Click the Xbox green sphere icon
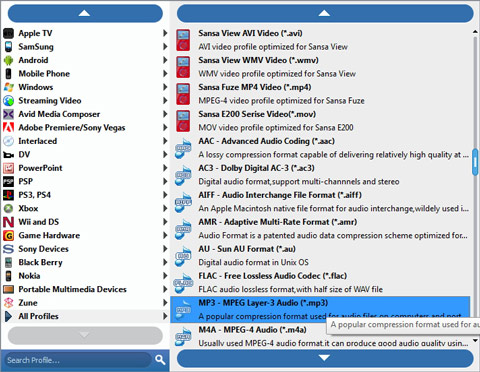This screenshot has height=372, width=480. (x=8, y=208)
